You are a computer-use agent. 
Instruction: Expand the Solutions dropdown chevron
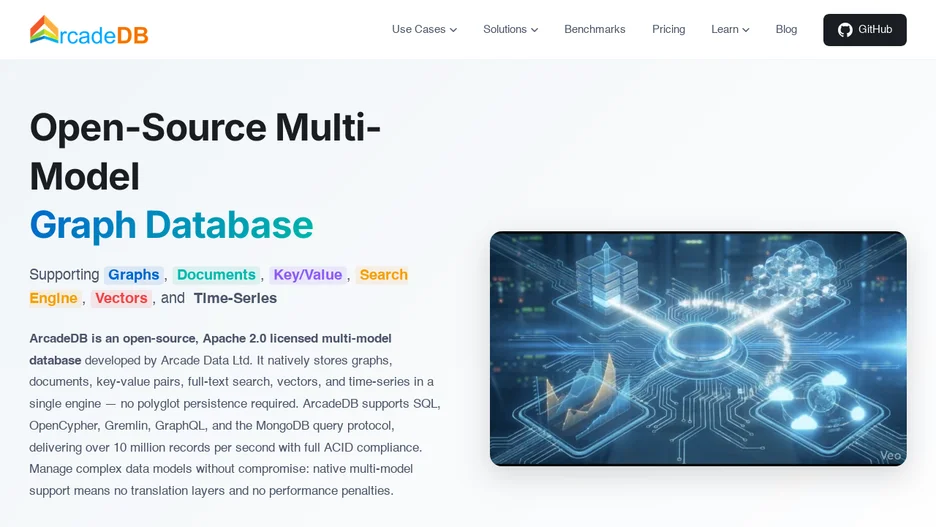[x=534, y=30]
